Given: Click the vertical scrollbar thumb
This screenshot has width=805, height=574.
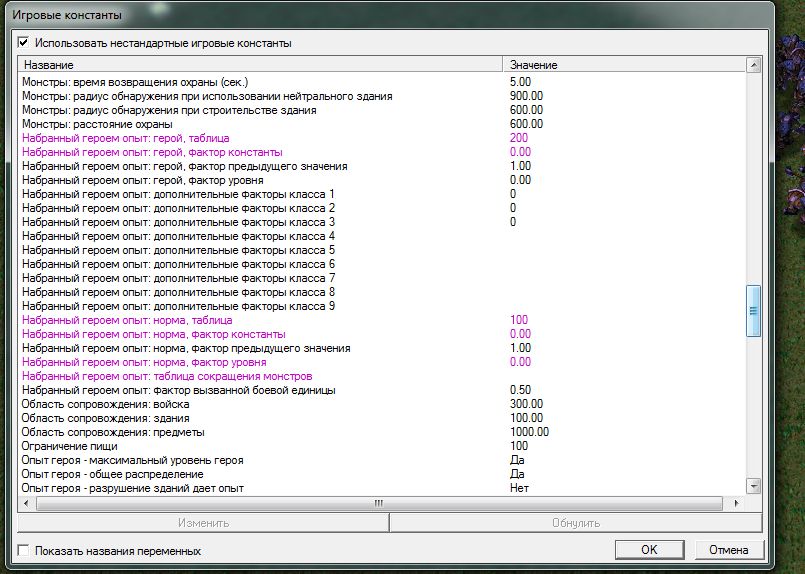Looking at the screenshot, I should pyautogui.click(x=753, y=311).
